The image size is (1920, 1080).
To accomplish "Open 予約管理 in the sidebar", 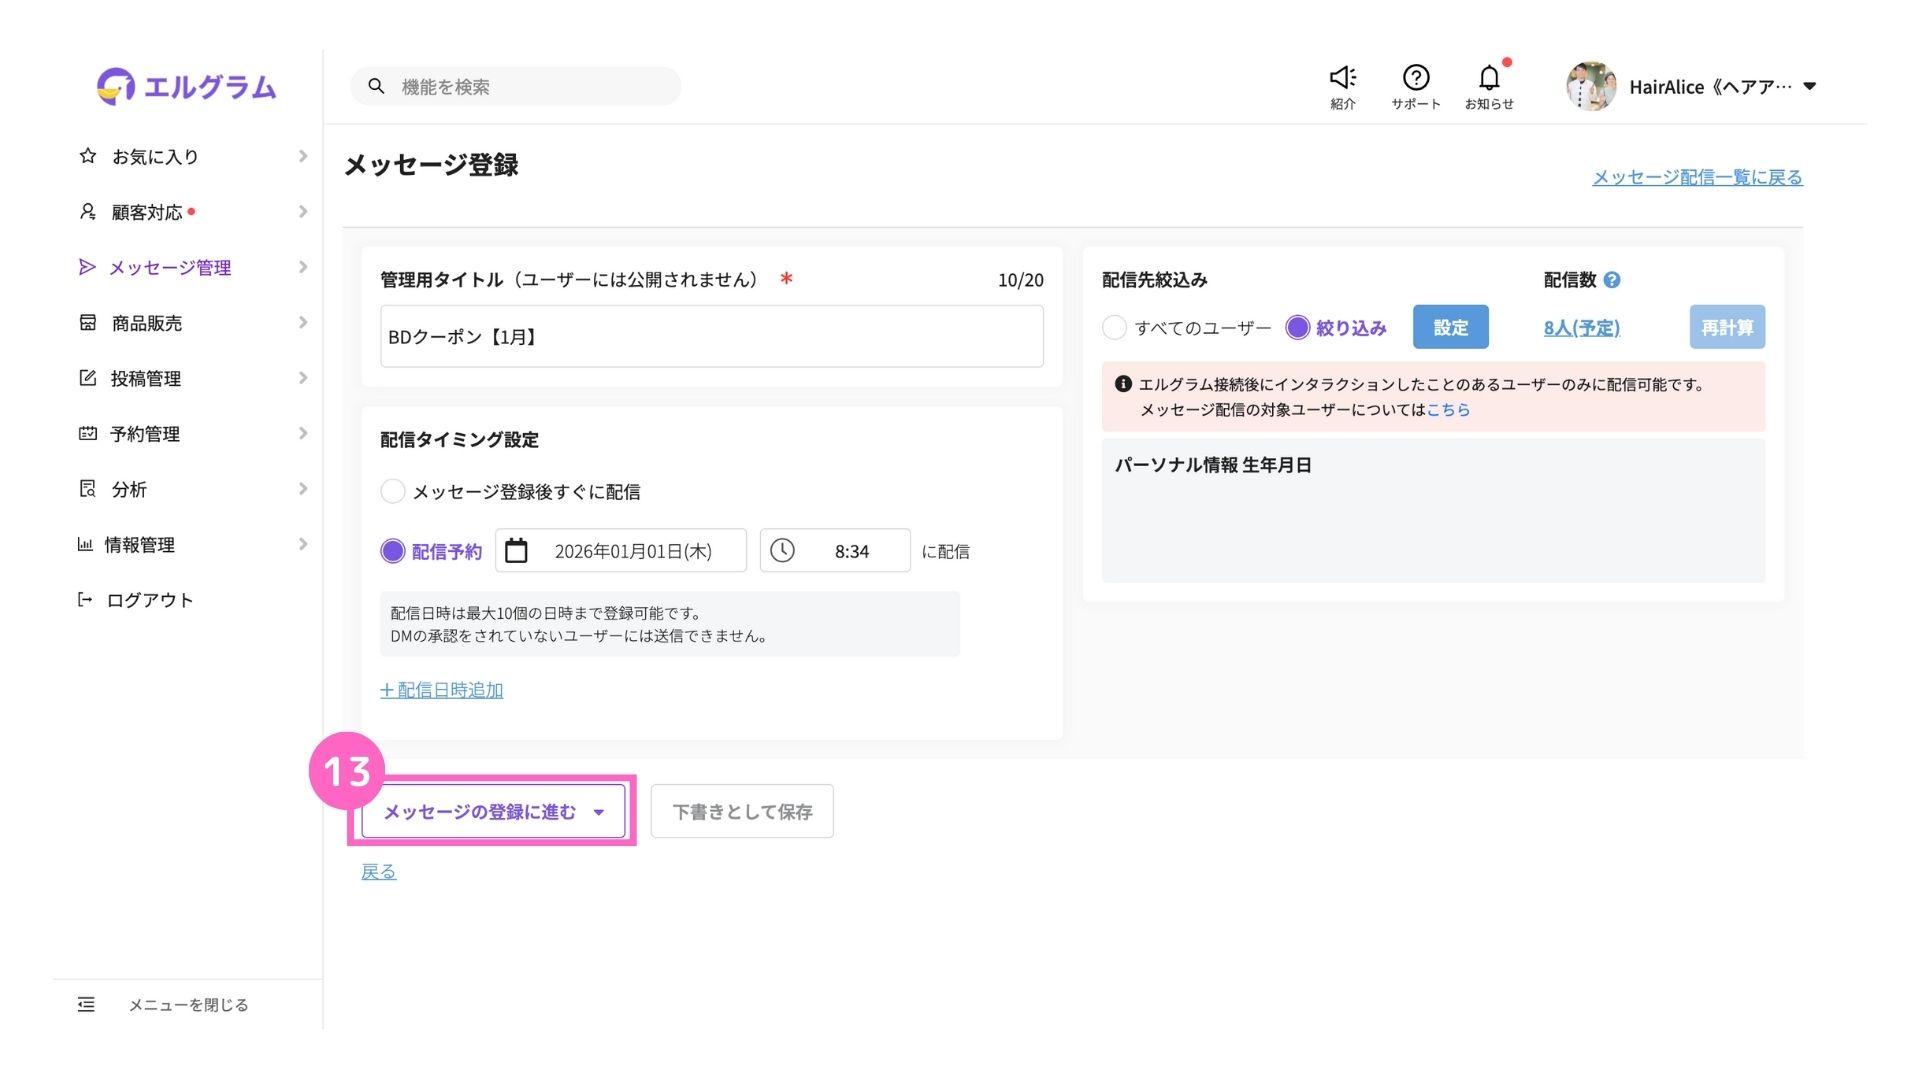I will [145, 434].
